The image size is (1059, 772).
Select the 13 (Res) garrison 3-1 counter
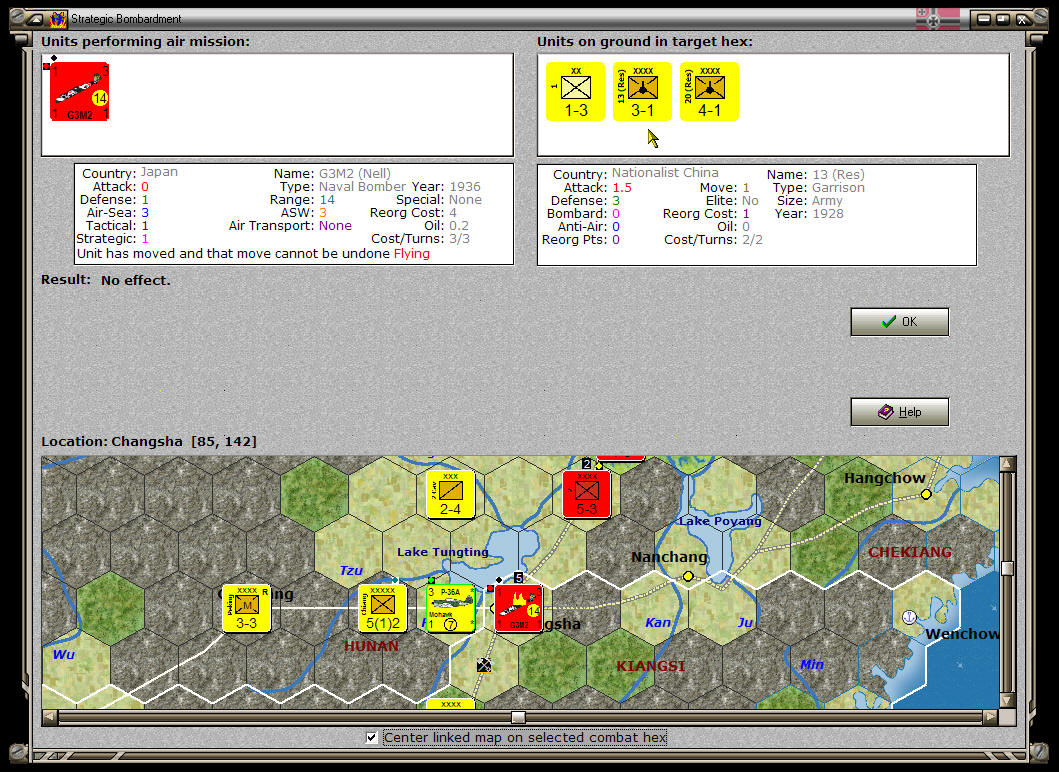[x=642, y=92]
